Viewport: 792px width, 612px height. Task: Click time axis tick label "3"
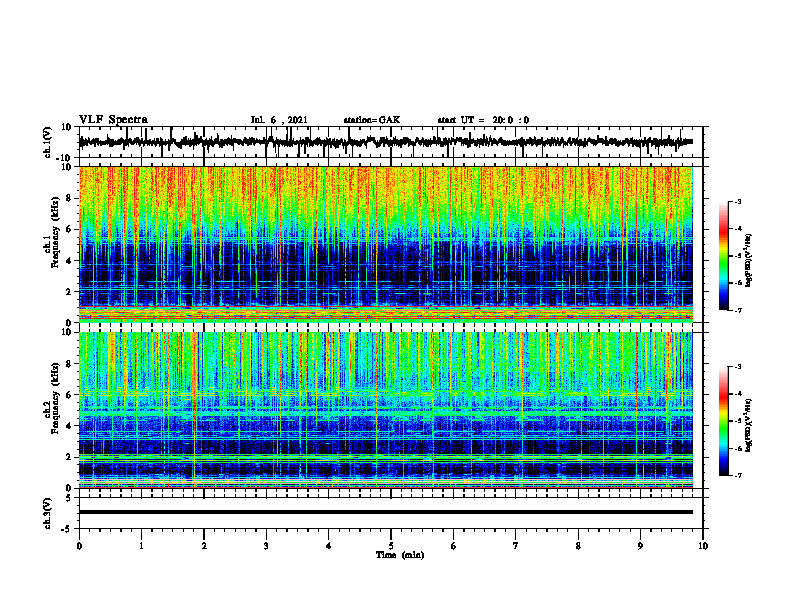point(266,546)
